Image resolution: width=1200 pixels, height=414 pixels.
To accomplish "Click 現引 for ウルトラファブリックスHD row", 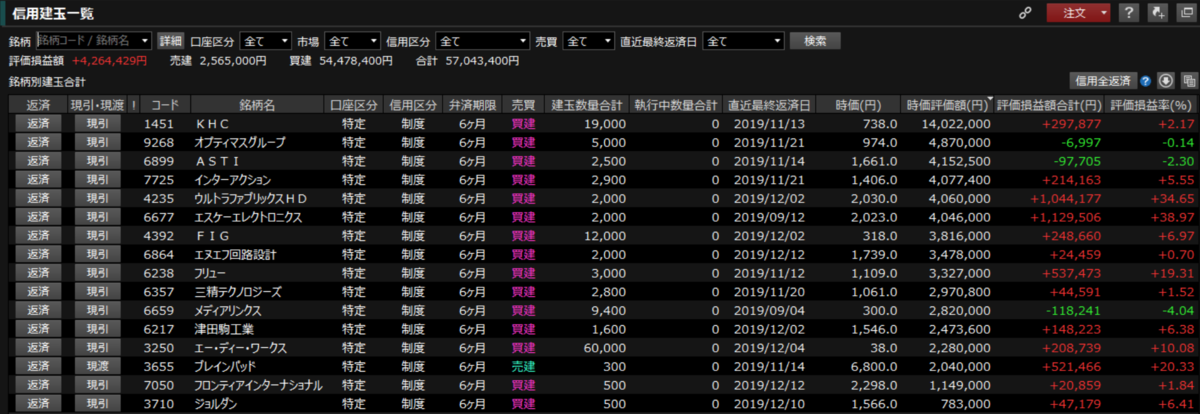I will (x=98, y=198).
